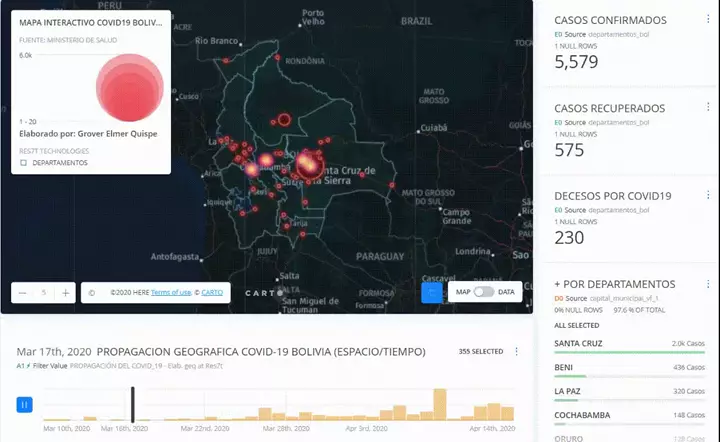The image size is (720, 442).
Task: Click the large Santa Cruz hotspot circle
Action: pos(309,165)
